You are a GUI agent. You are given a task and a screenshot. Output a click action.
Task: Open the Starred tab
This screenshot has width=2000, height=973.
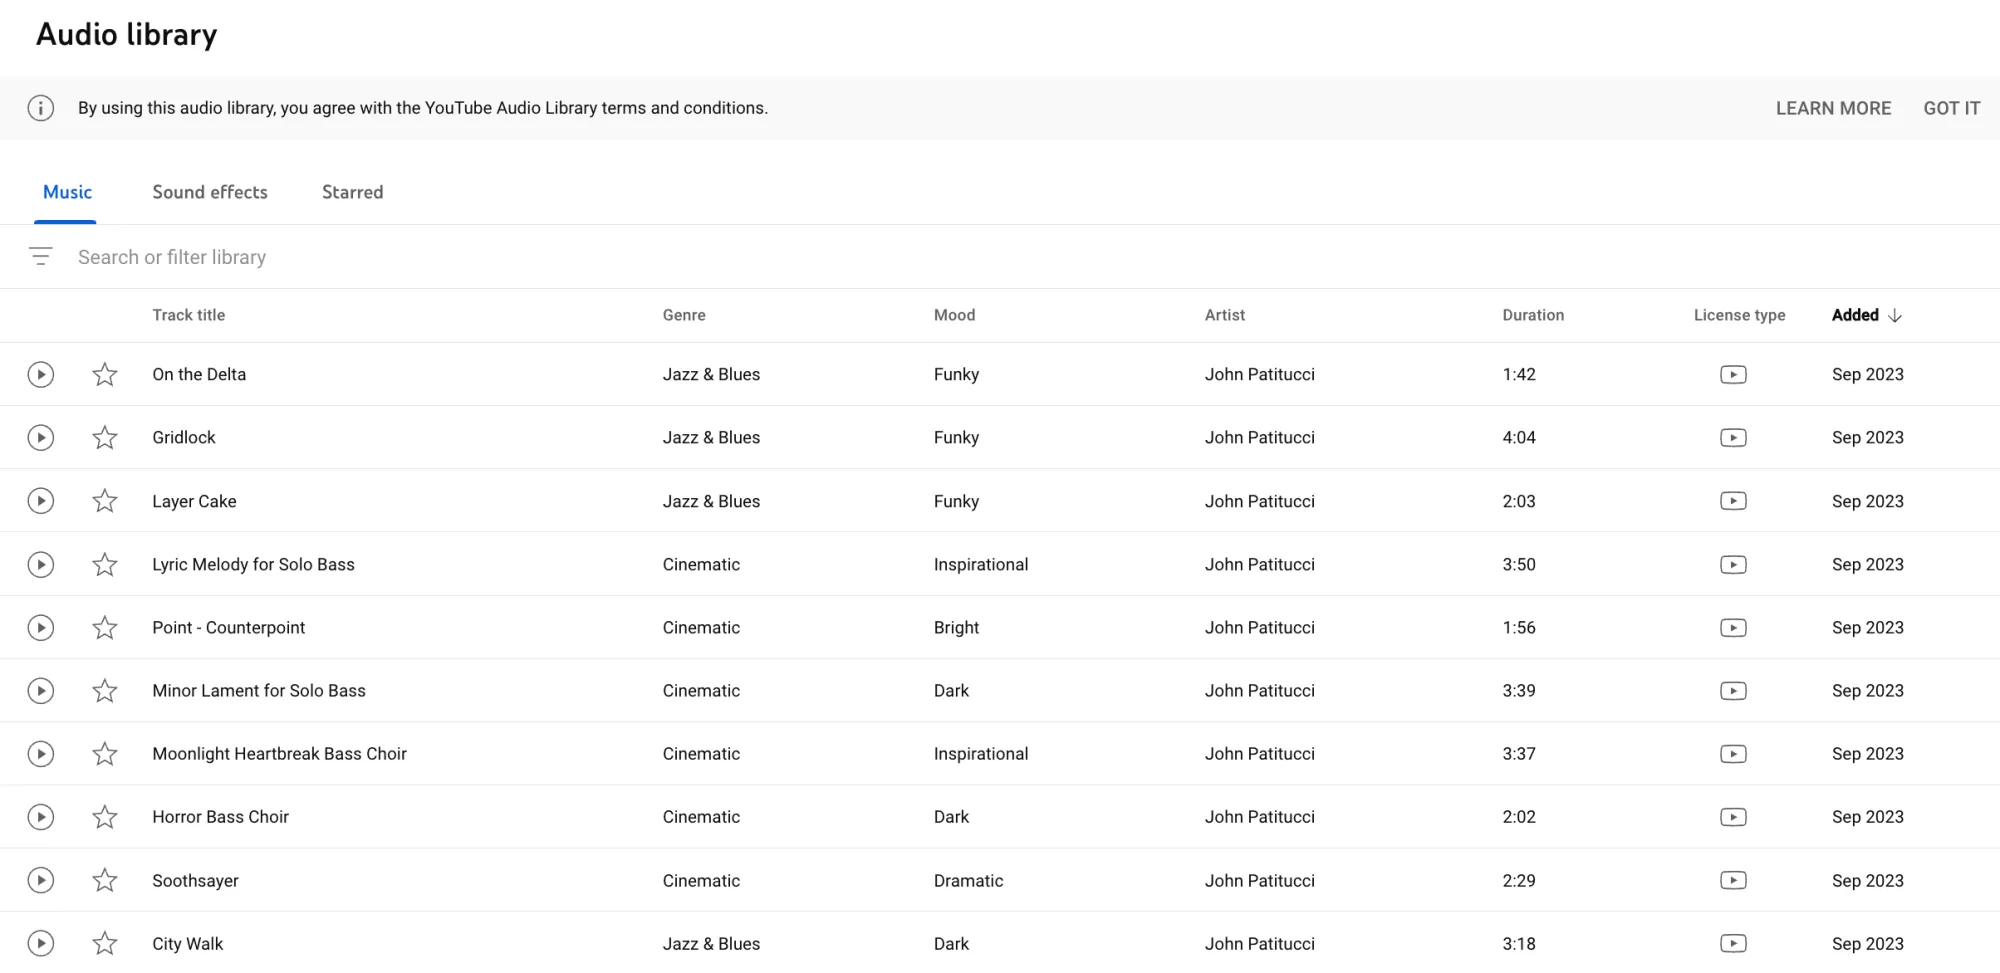[352, 192]
